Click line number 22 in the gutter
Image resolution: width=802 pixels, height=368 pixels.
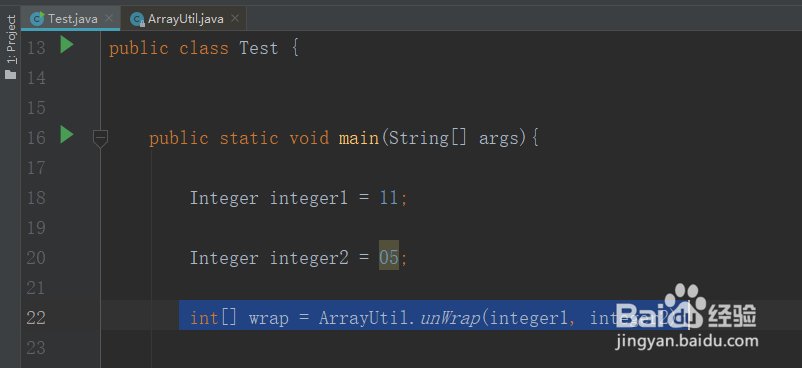[36, 318]
